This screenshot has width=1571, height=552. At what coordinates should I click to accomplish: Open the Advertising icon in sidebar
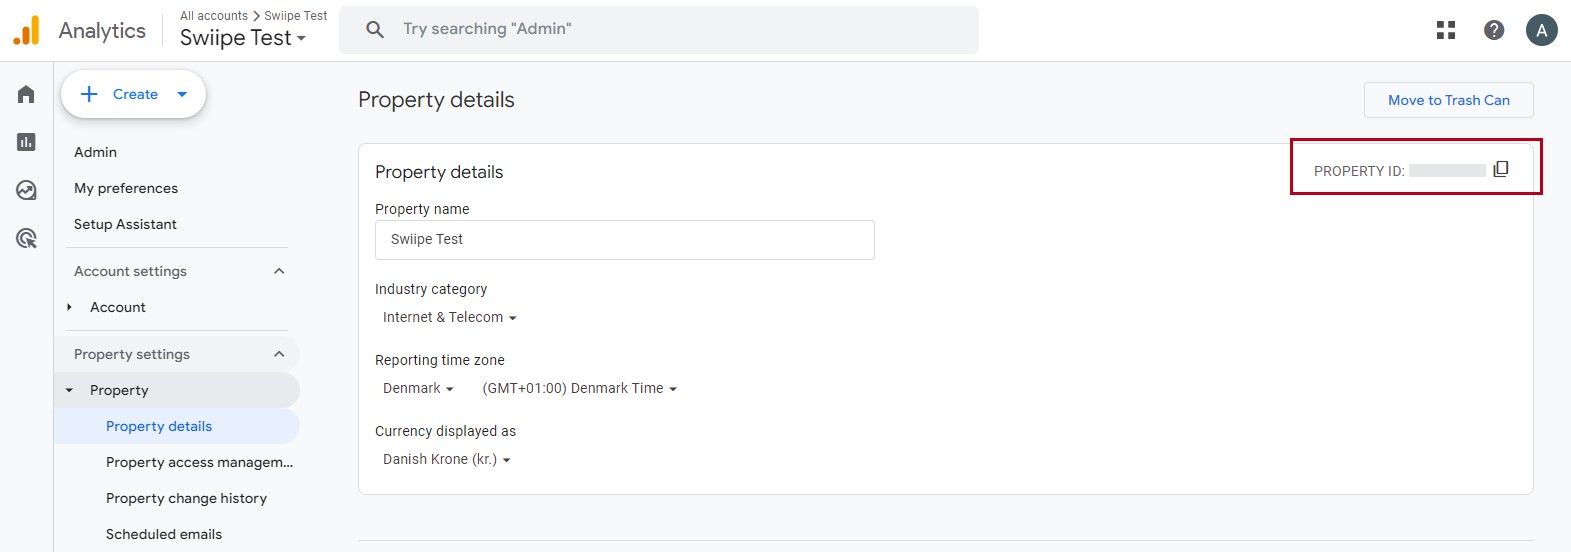point(26,238)
